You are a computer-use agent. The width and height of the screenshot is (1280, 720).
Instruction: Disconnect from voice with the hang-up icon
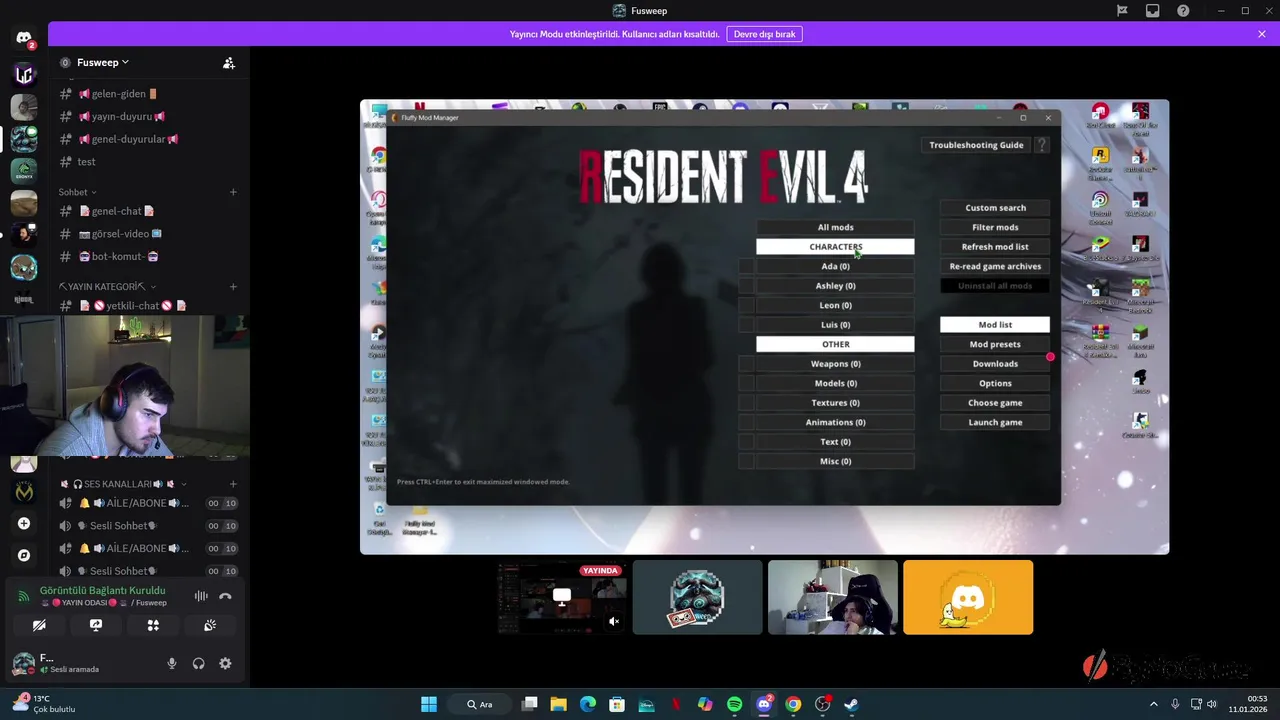[x=225, y=596]
